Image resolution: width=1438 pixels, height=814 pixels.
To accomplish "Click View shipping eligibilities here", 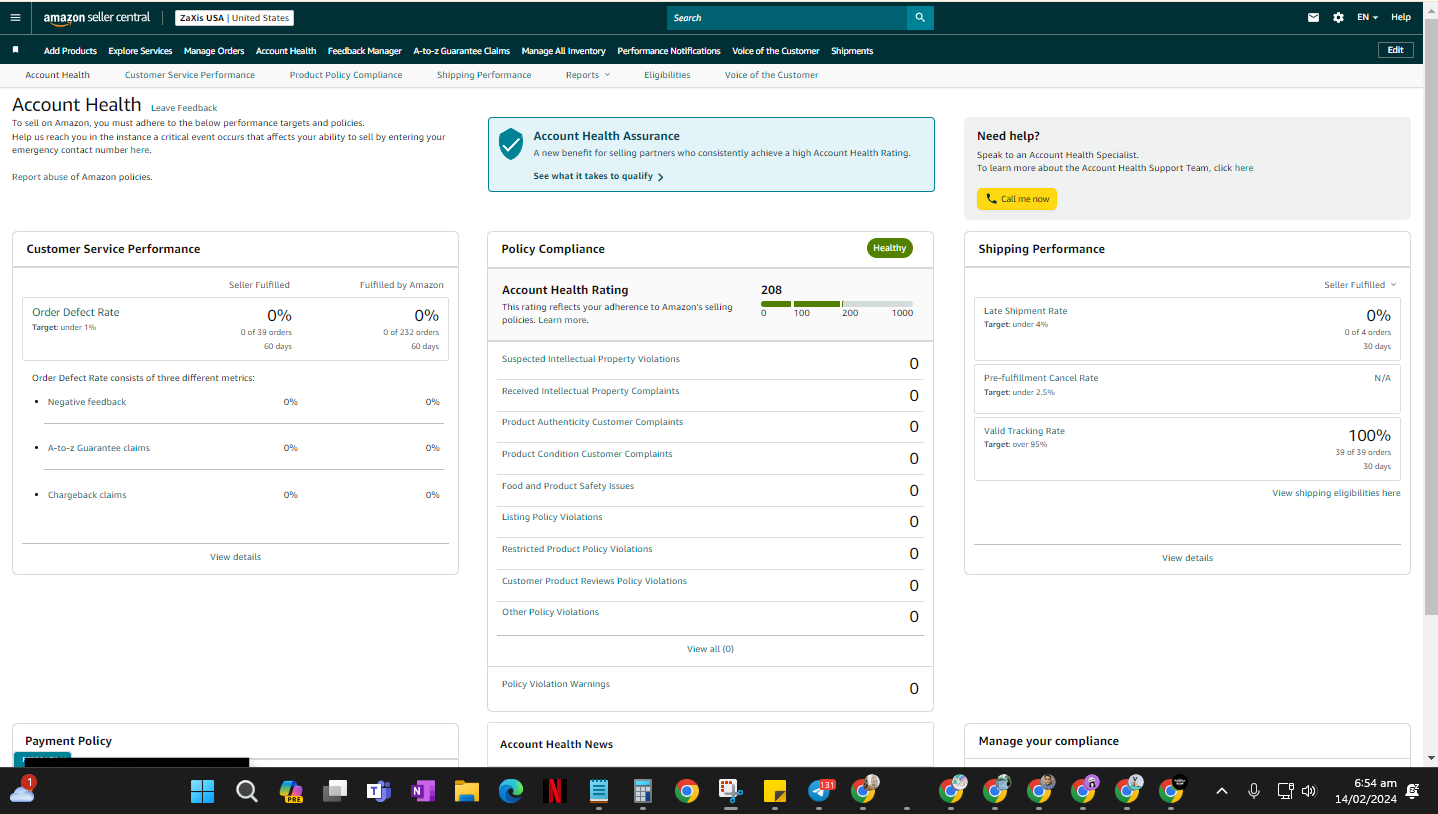I will tap(1336, 493).
